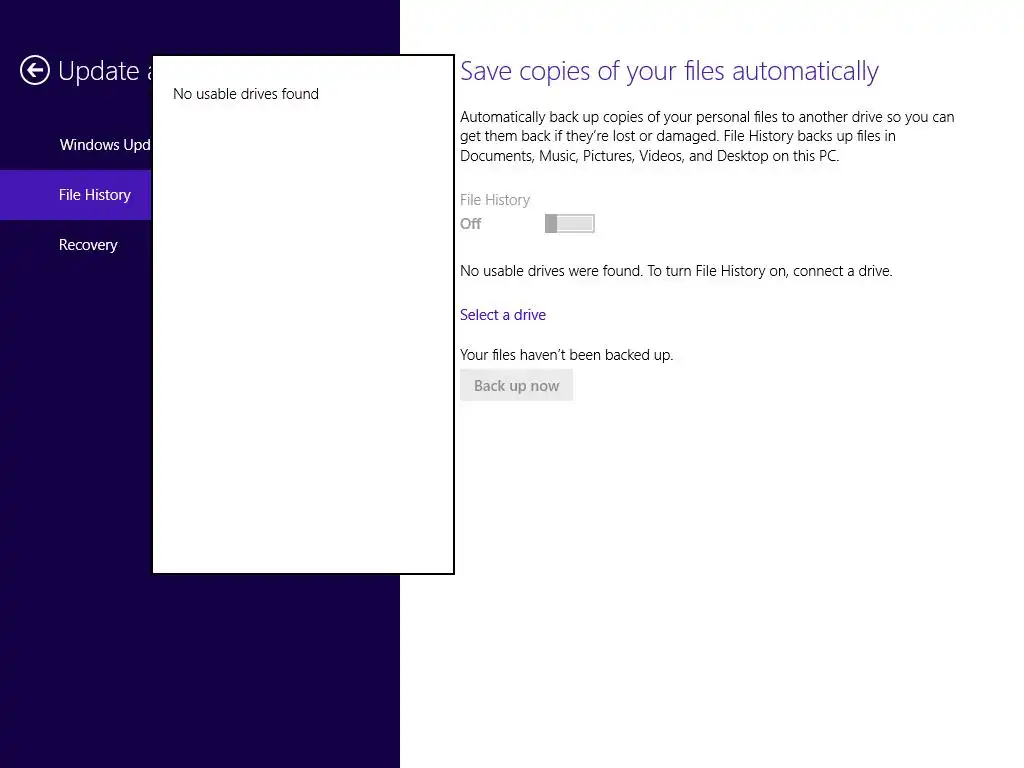Click the 'Save copies of your files automatically' heading
1024x768 pixels.
pos(669,71)
